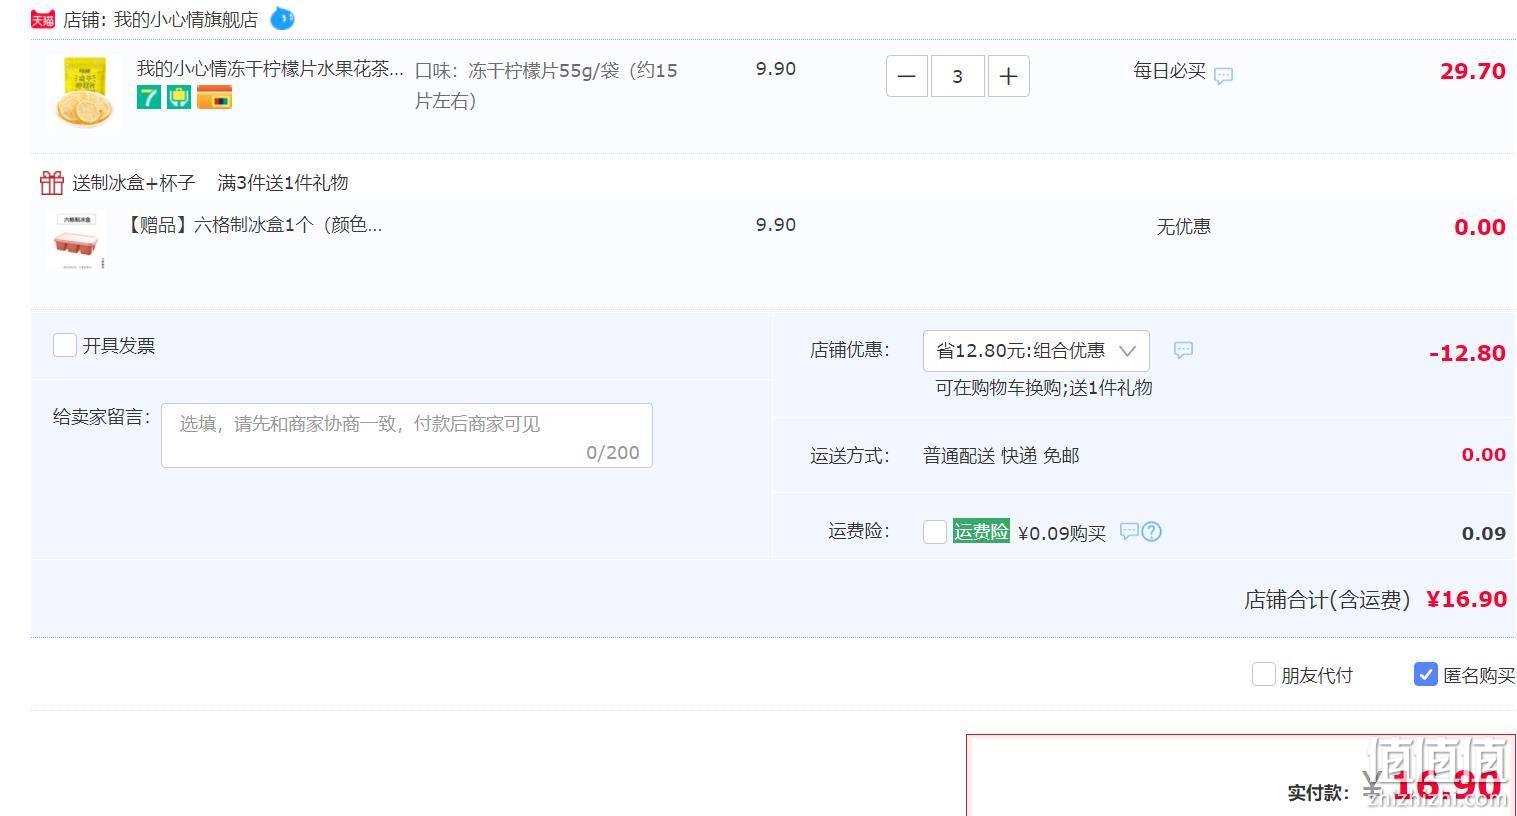Uncheck the 匿名购买 checkbox

click(1426, 674)
